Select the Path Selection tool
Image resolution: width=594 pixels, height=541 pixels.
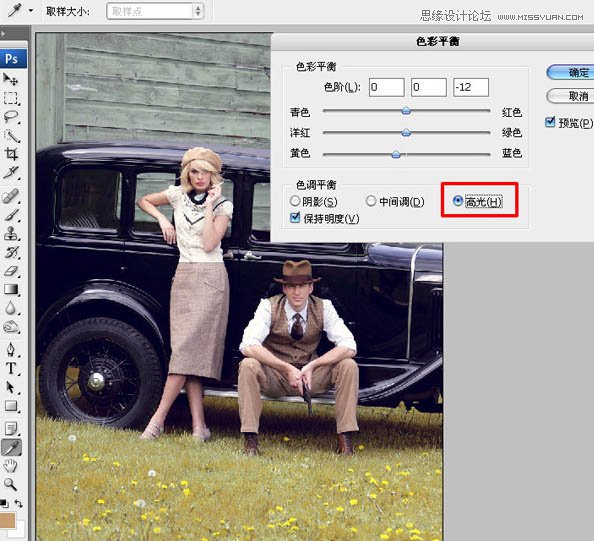point(11,387)
